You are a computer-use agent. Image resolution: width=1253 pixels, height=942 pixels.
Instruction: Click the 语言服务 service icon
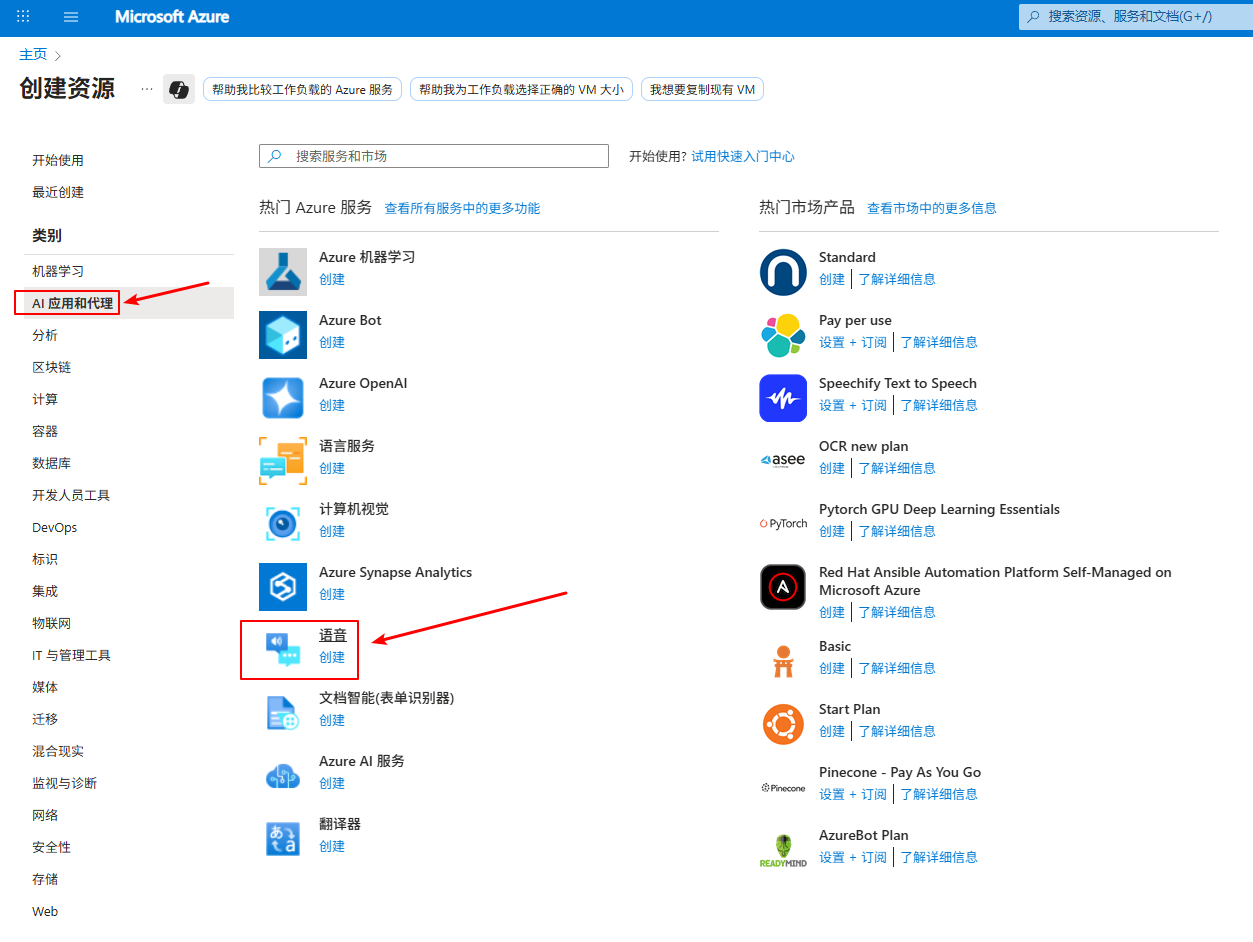coord(283,461)
